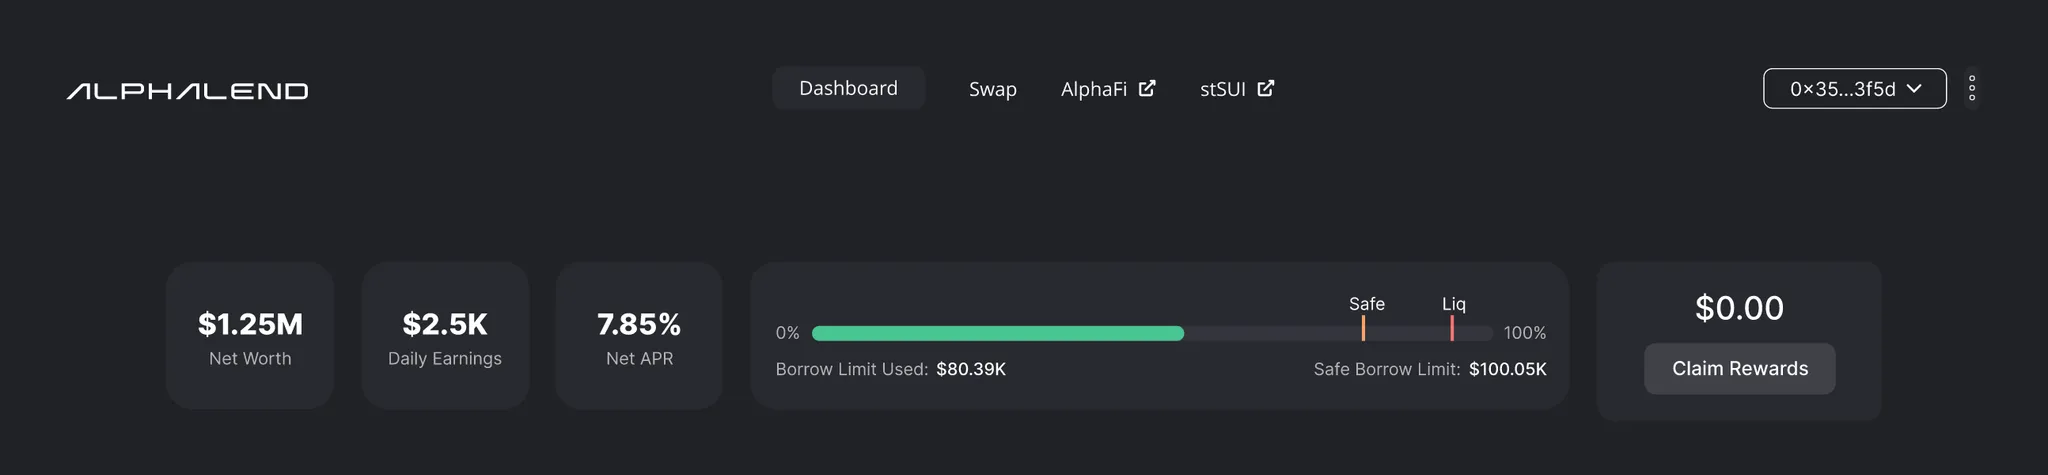Click the green borrow limit progress bar

[997, 333]
